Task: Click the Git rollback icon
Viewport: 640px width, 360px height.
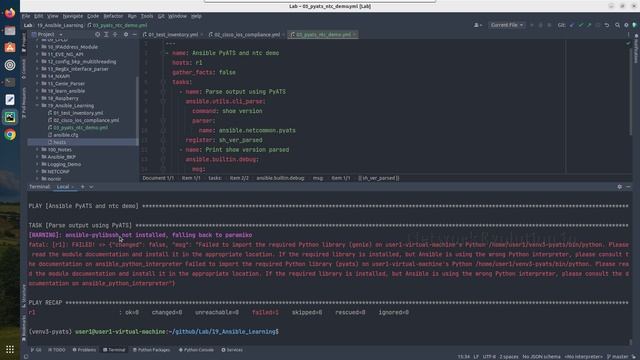Action: click(x=607, y=25)
